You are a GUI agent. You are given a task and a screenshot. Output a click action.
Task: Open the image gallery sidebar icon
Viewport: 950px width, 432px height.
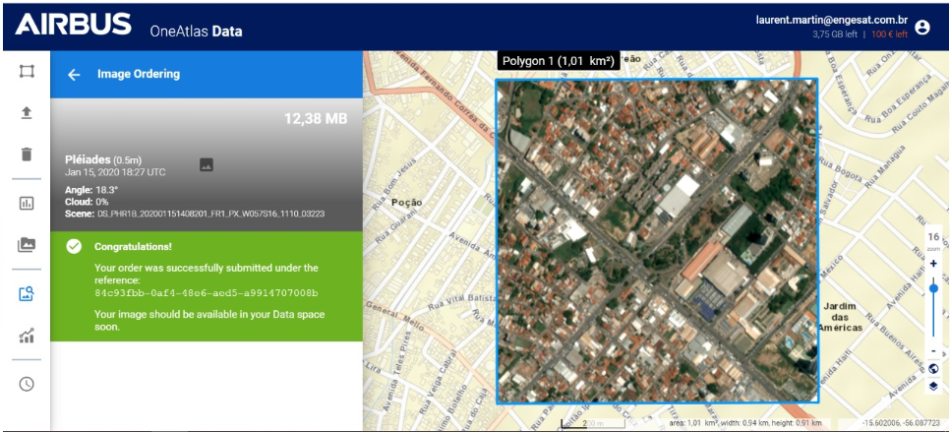(26, 245)
